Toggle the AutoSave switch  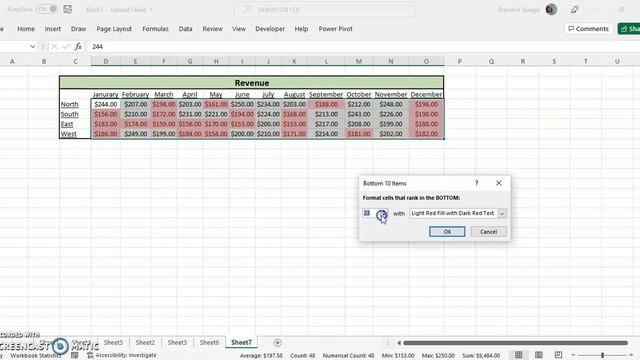tap(46, 9)
